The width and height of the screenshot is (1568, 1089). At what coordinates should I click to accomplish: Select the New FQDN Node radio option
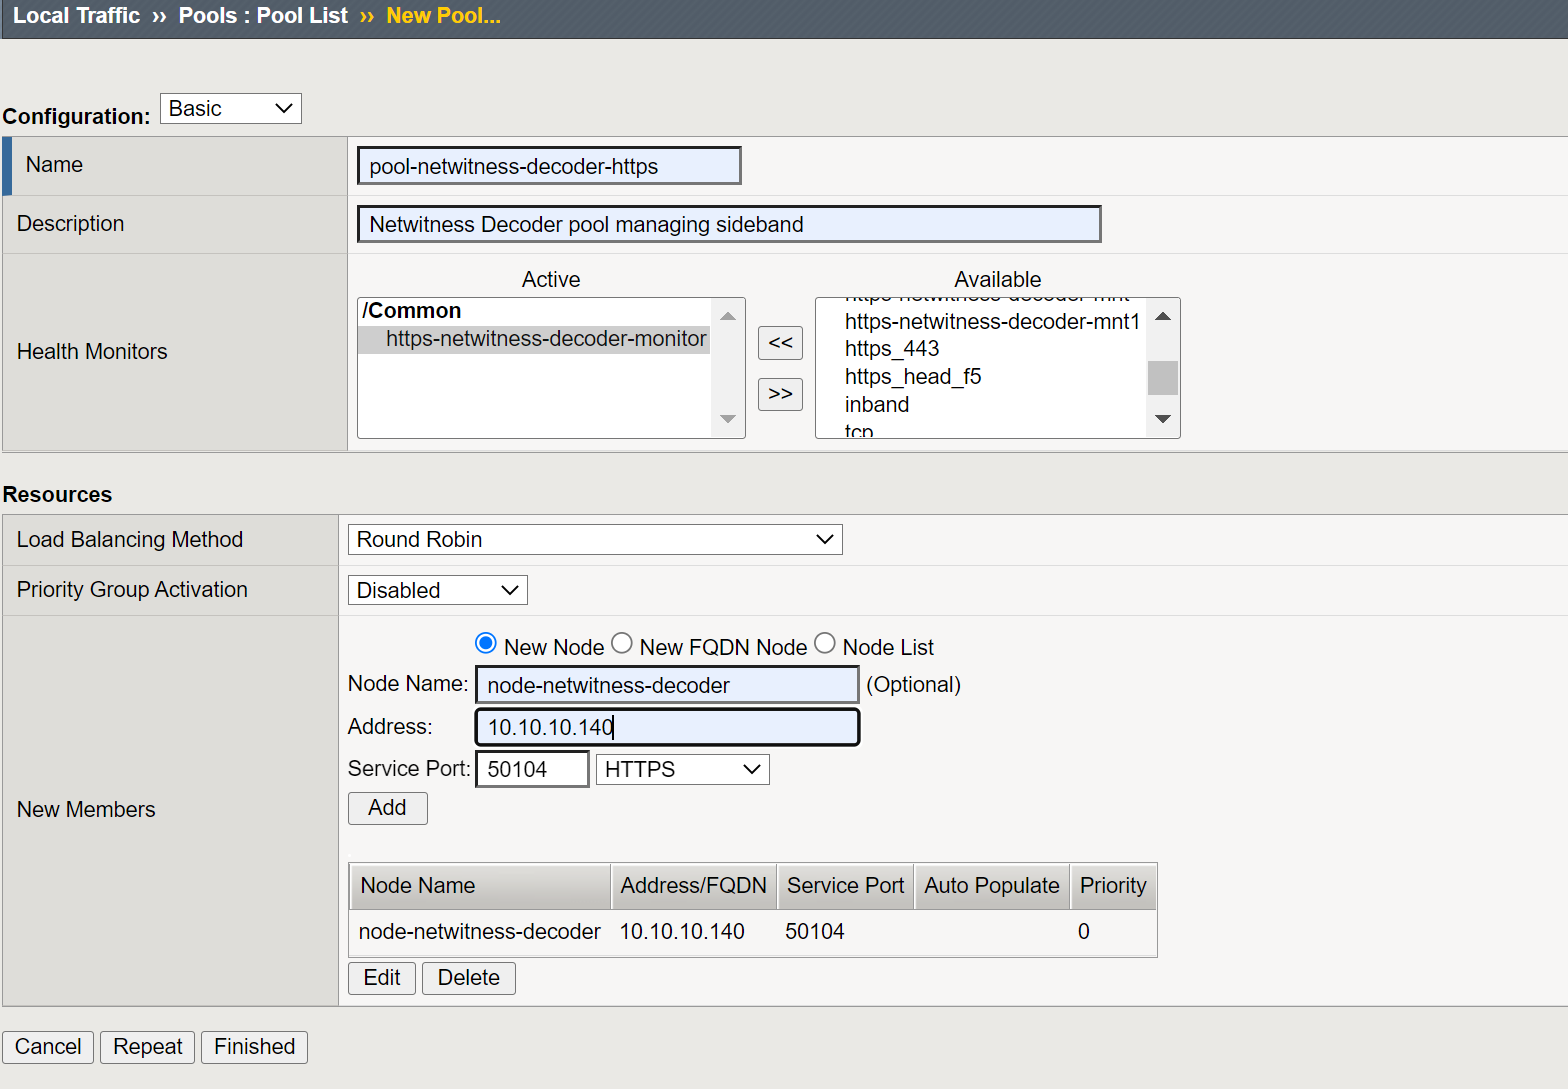tap(622, 643)
